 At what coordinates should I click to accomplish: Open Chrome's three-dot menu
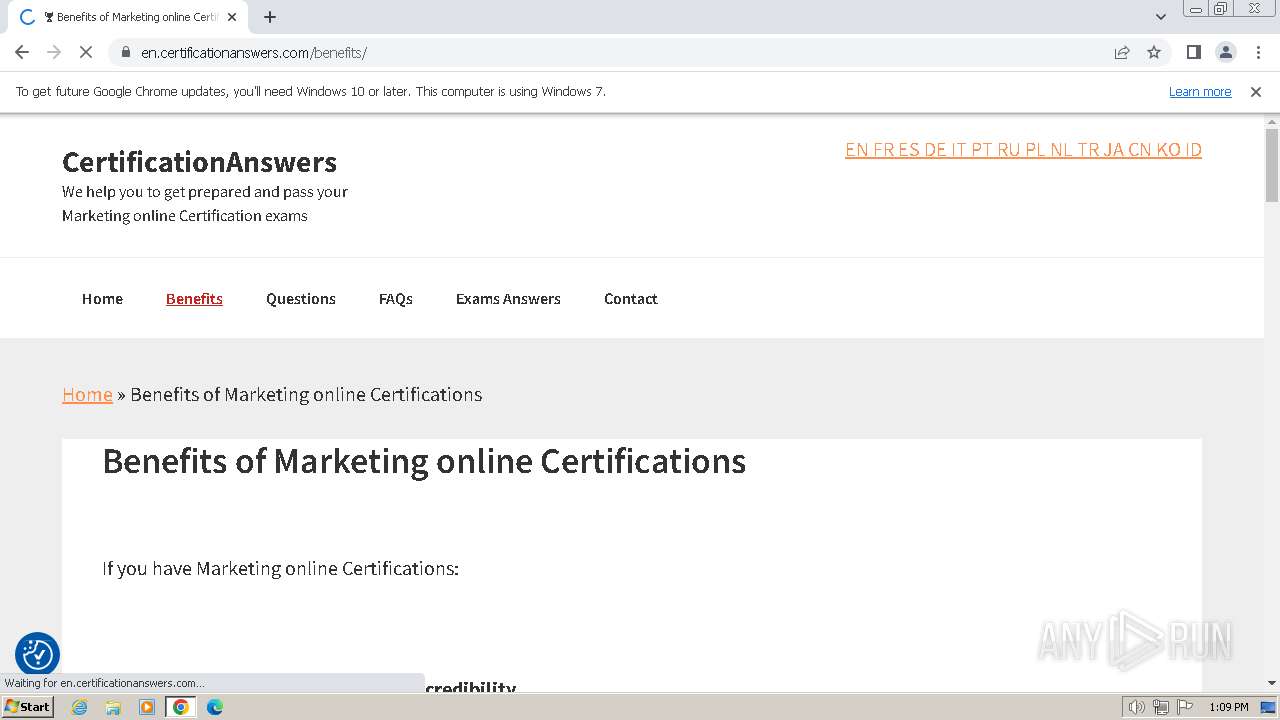pos(1258,52)
